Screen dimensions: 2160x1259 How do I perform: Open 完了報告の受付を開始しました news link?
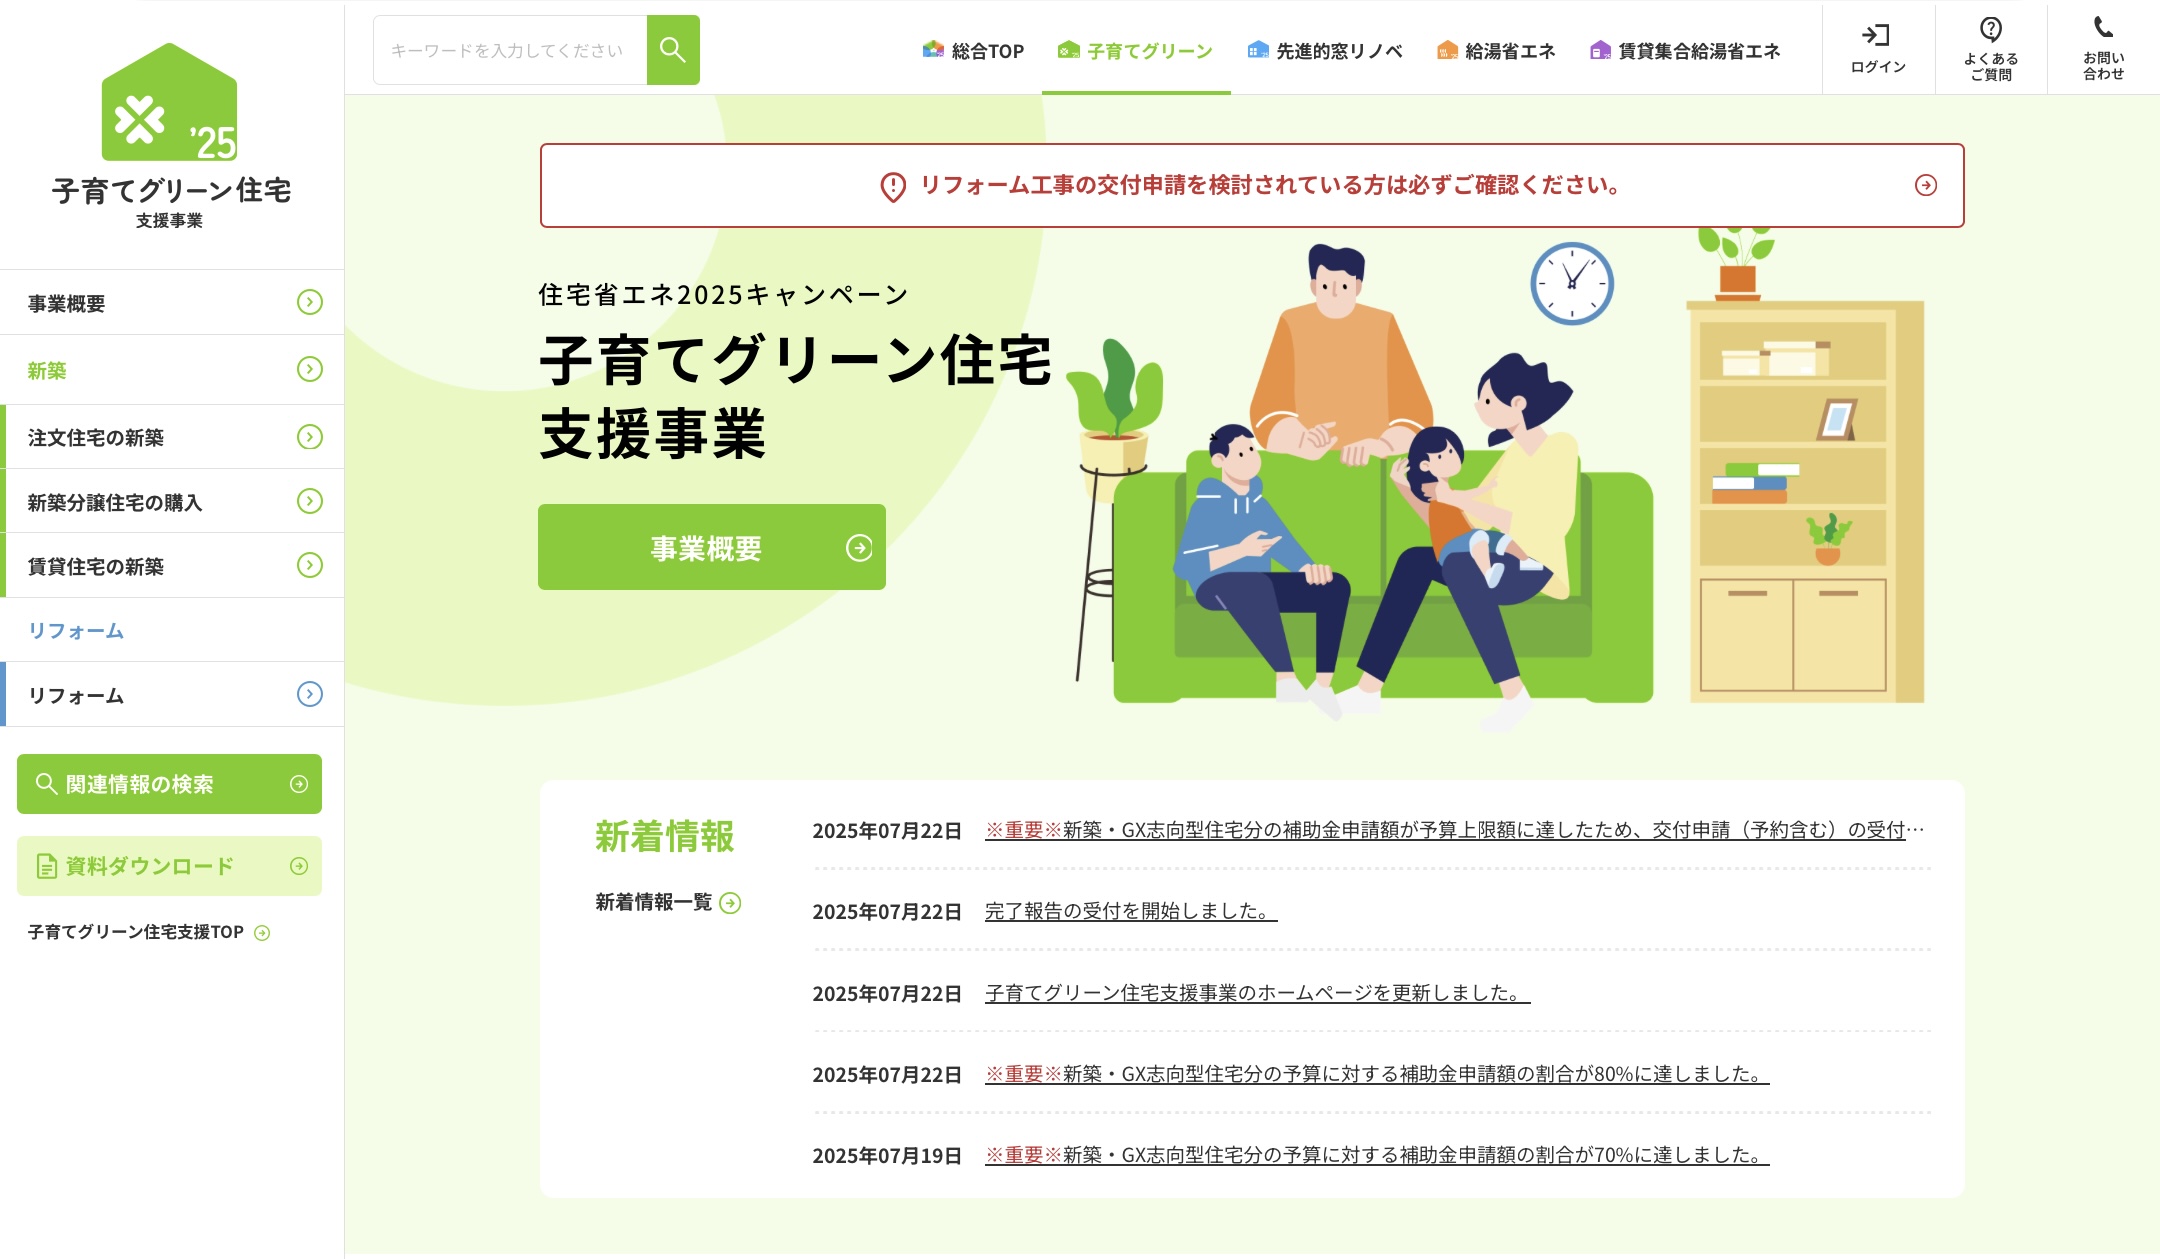click(x=1131, y=911)
